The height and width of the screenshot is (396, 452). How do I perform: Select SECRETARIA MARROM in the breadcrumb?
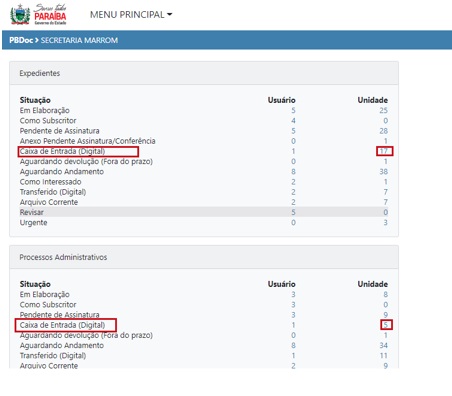79,40
